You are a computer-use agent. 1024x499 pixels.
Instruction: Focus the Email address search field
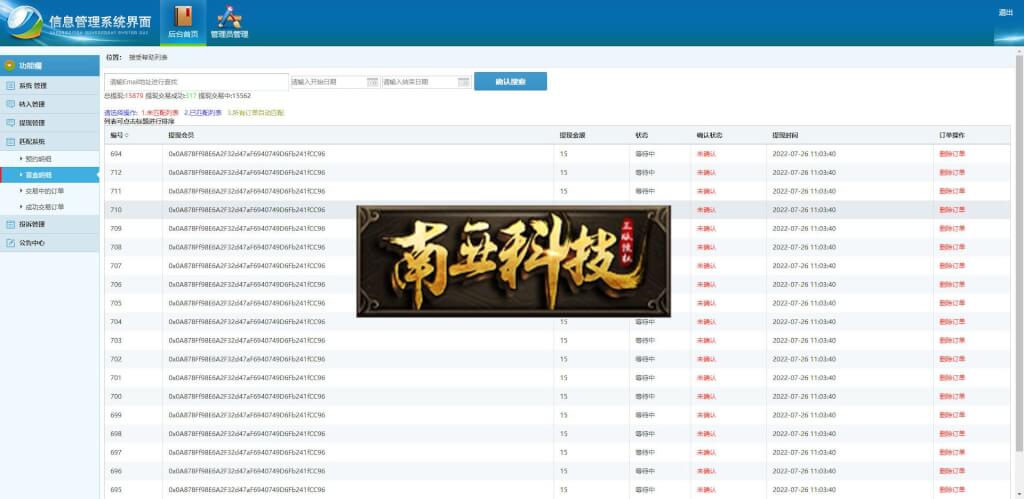[196, 82]
